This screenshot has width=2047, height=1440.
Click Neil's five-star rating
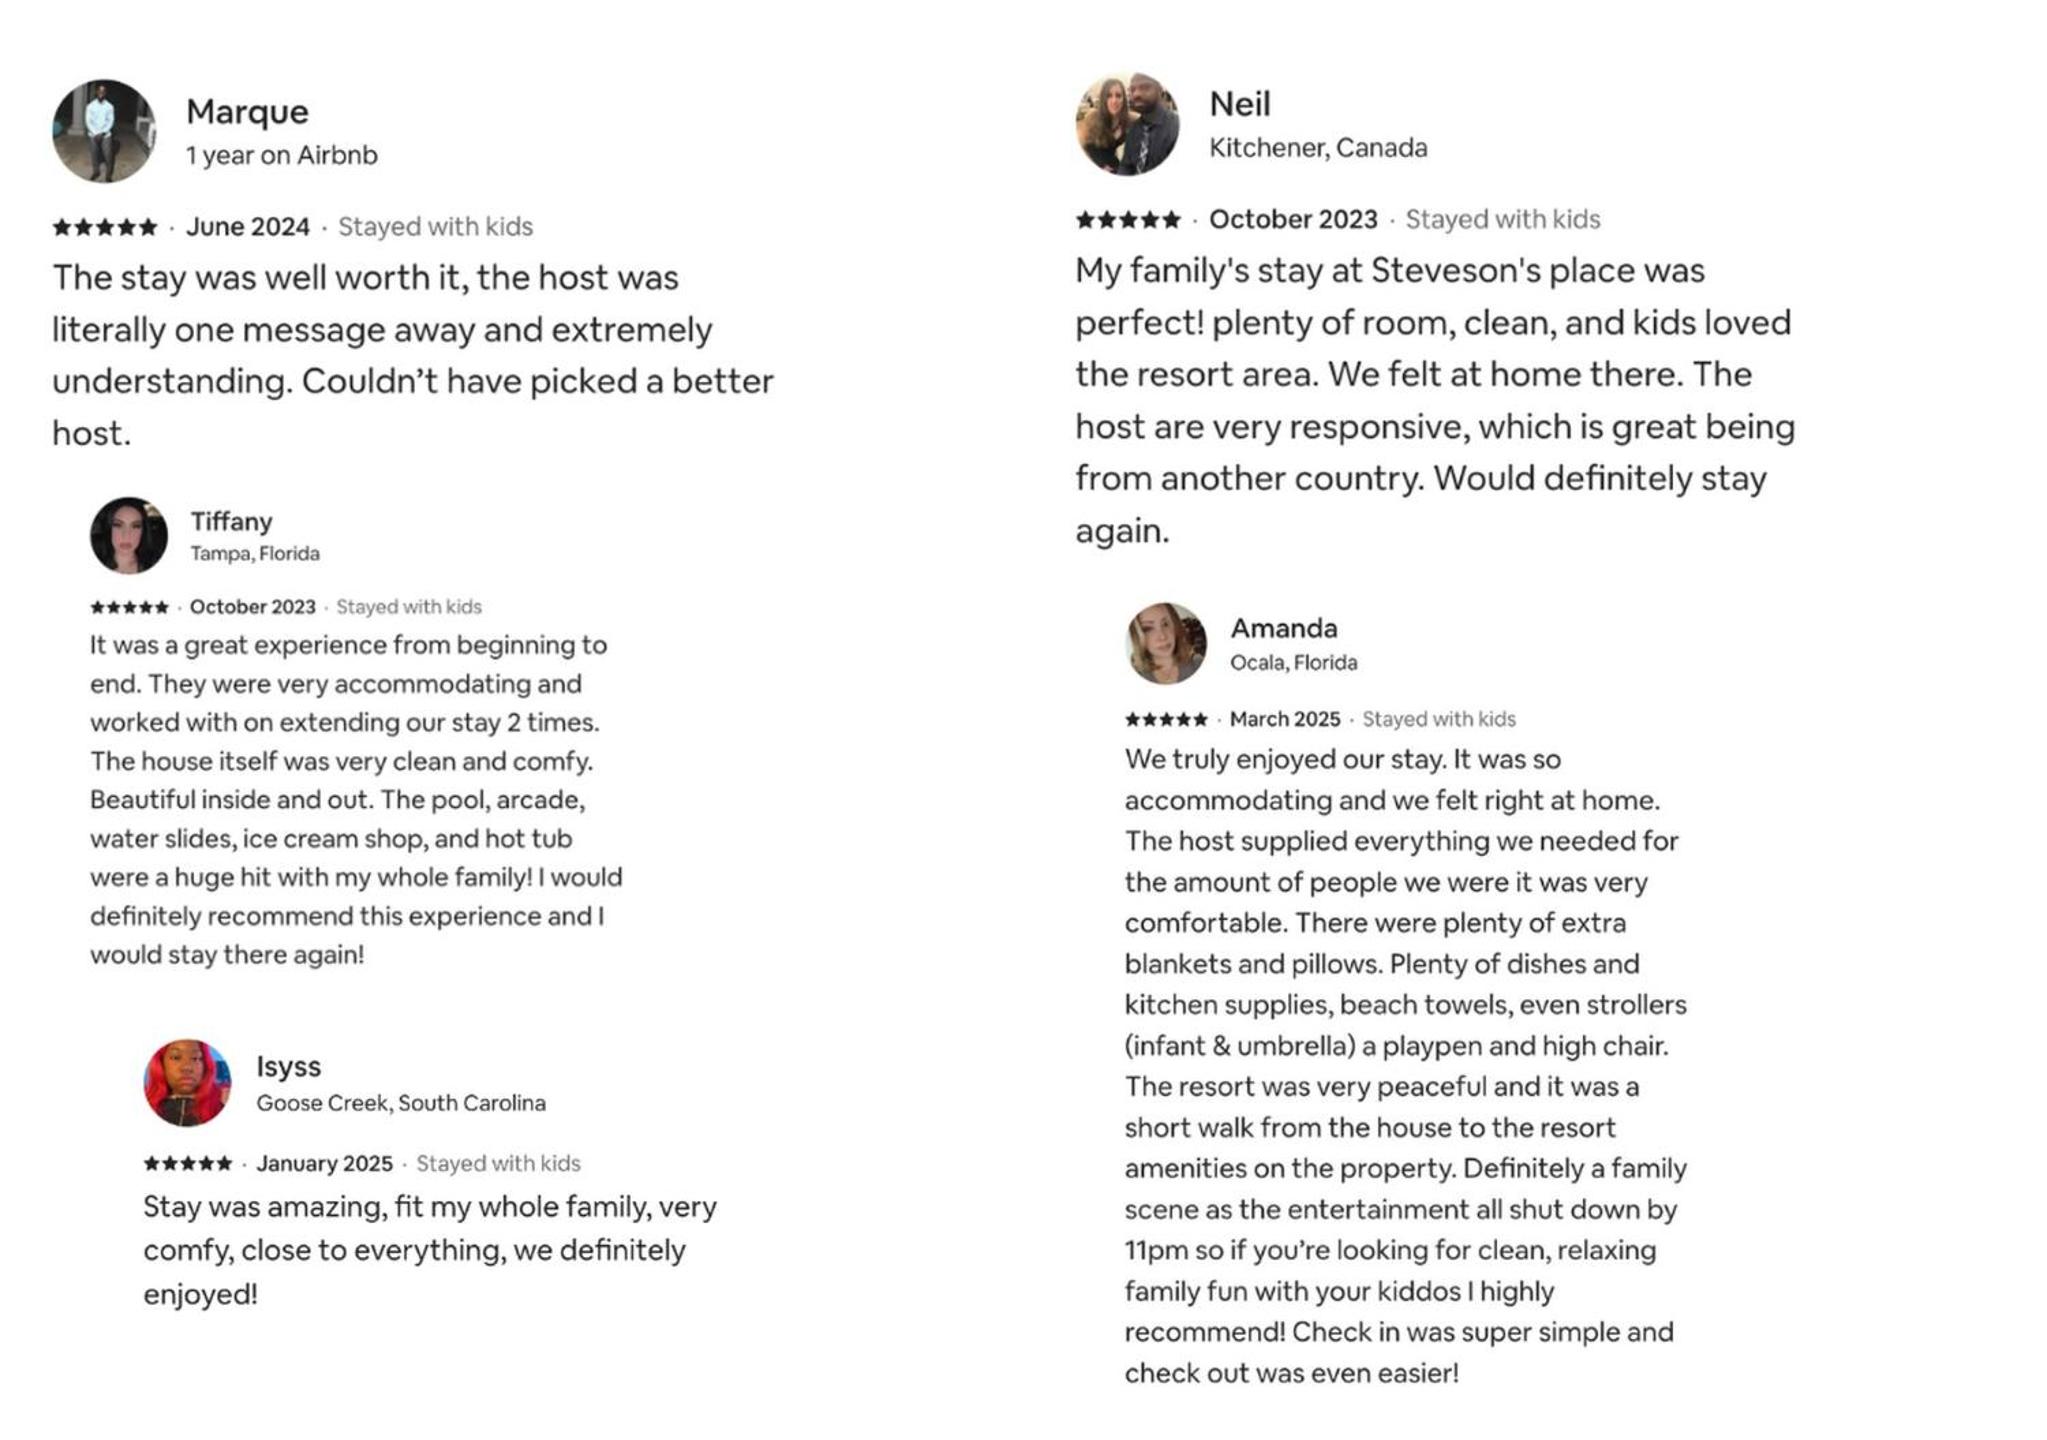coord(1128,219)
